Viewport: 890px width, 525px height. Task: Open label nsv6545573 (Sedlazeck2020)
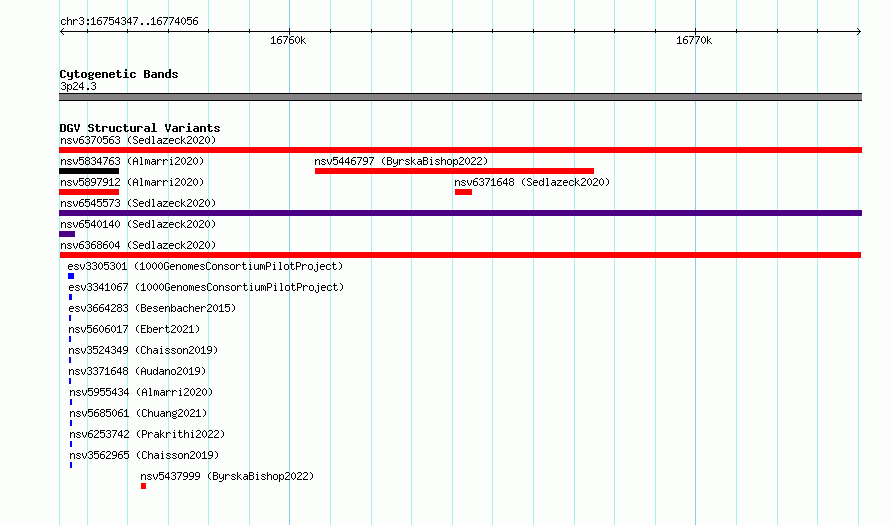coord(138,203)
